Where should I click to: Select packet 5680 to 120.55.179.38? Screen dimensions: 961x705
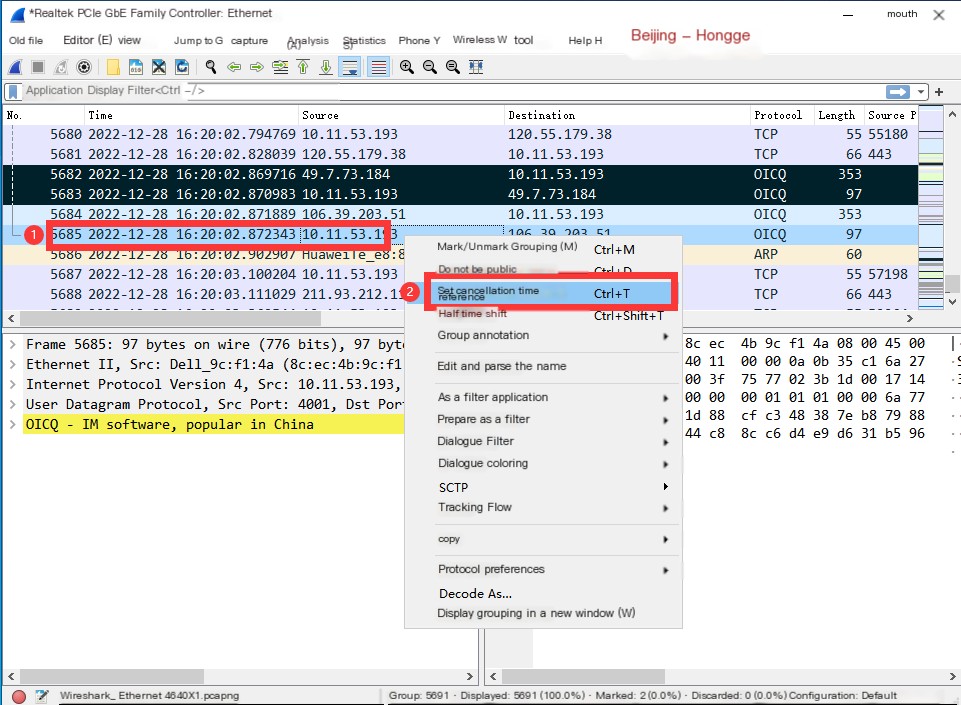point(460,134)
